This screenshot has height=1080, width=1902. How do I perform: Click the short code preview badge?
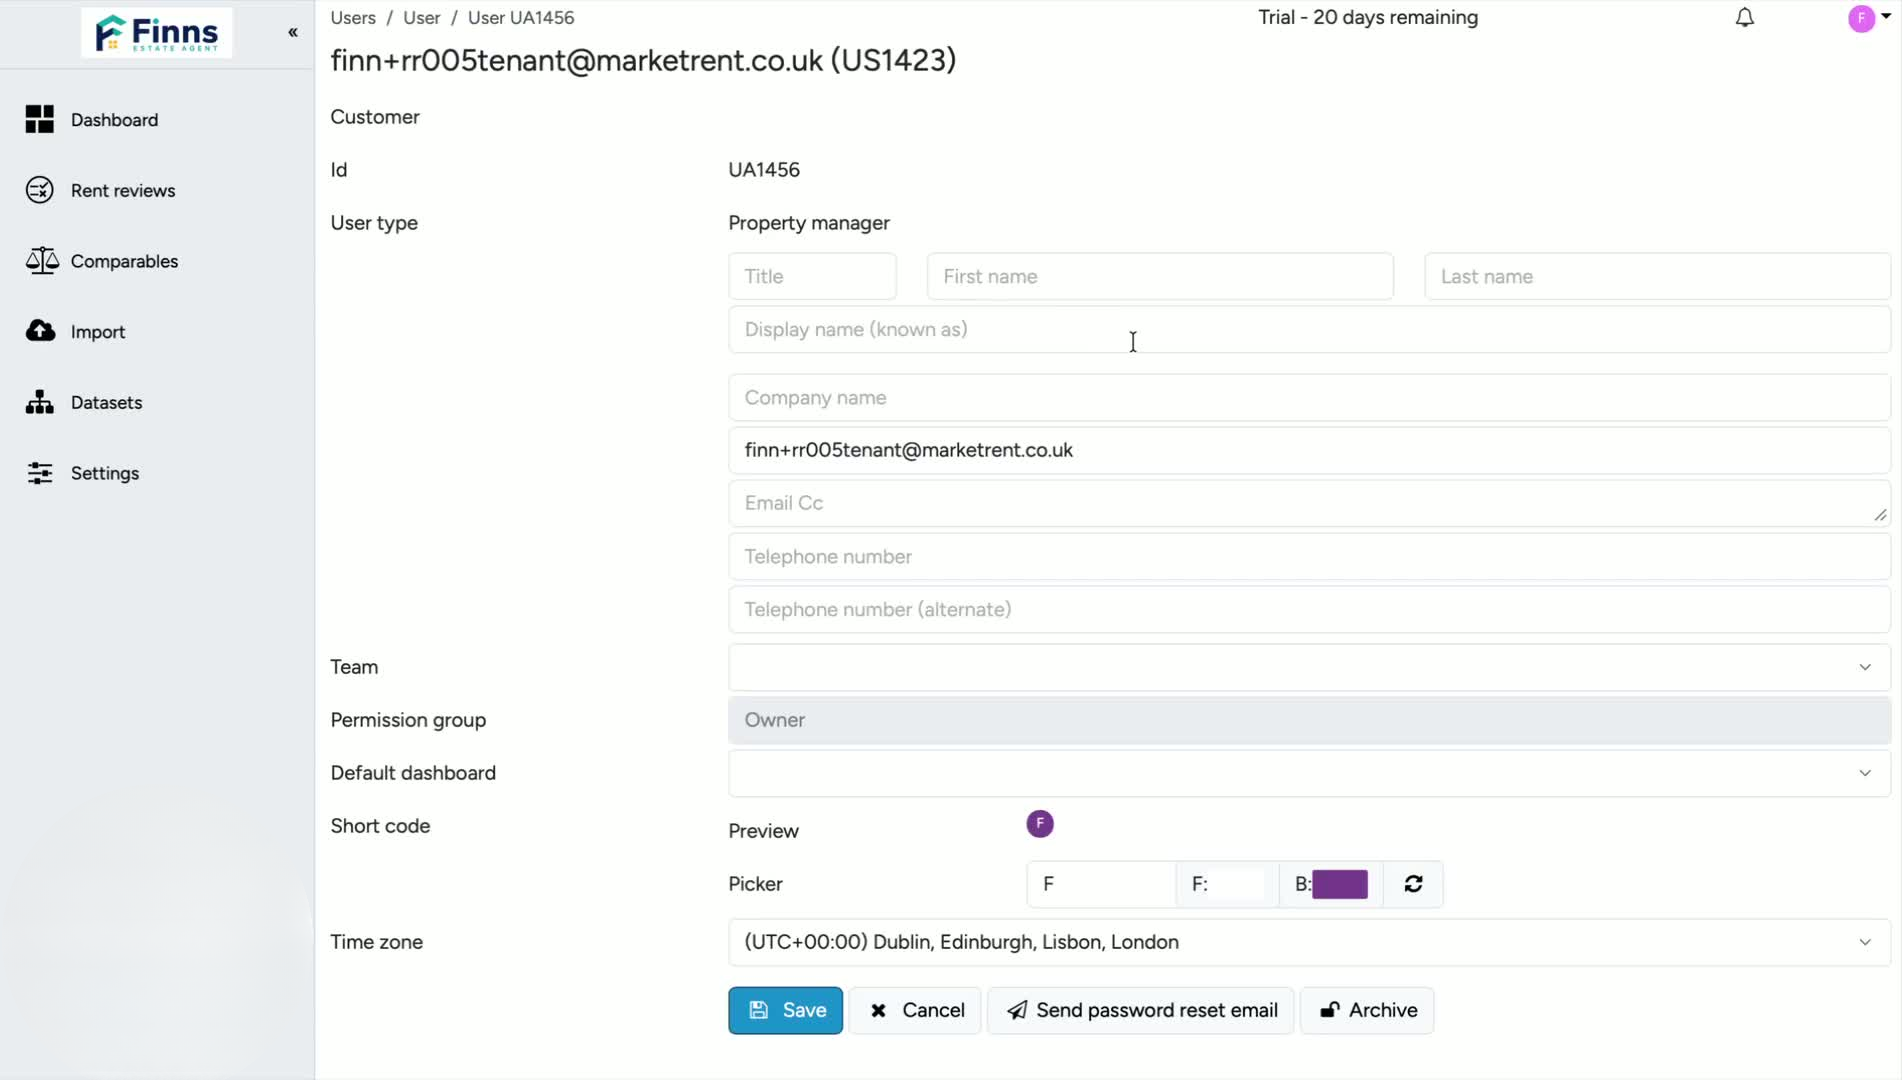tap(1040, 824)
